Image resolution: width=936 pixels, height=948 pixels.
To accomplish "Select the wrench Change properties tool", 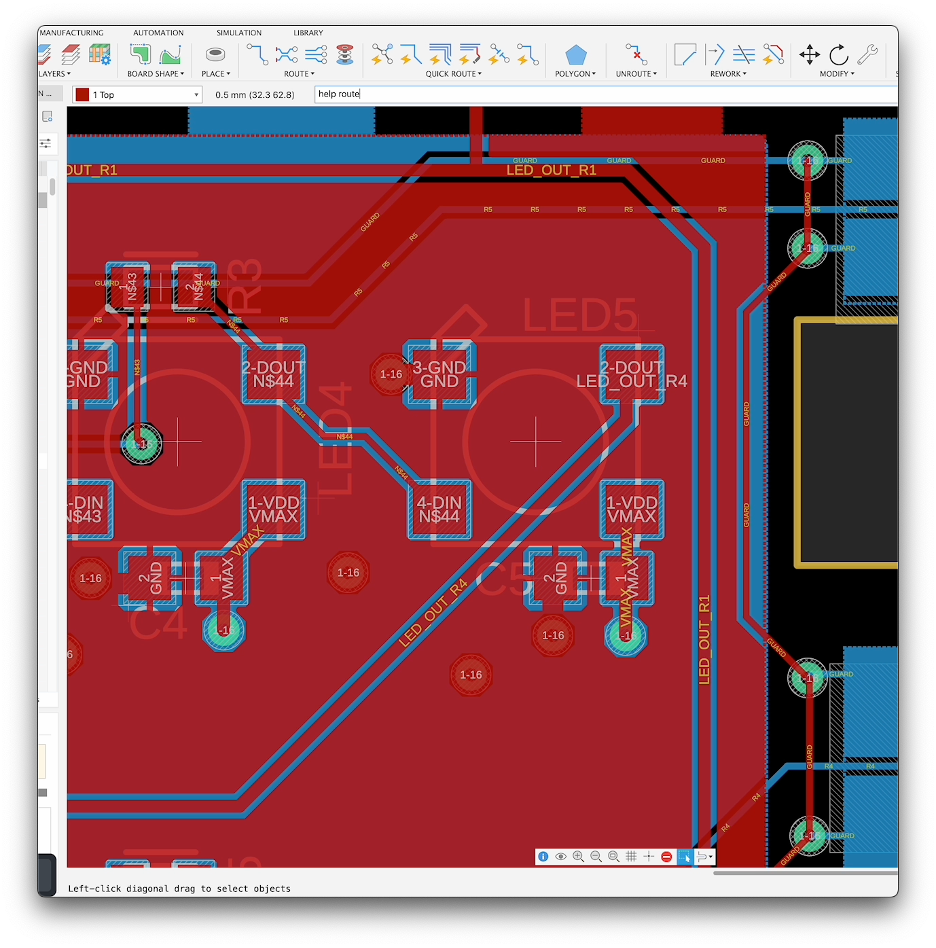I will [868, 54].
